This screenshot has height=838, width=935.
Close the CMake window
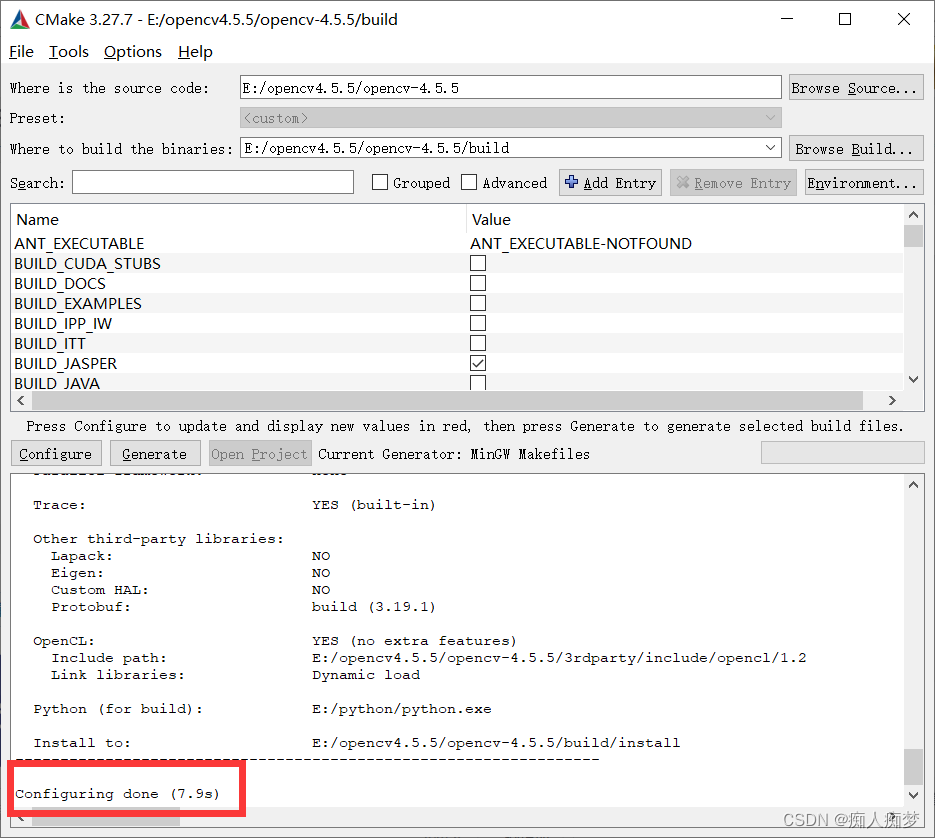pos(904,19)
